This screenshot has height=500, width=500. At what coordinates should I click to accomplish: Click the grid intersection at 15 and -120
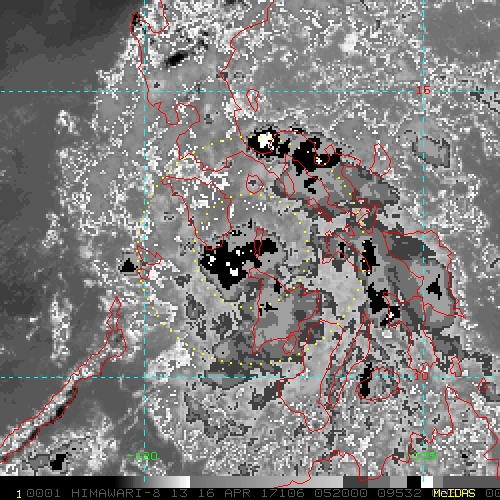pos(145,91)
